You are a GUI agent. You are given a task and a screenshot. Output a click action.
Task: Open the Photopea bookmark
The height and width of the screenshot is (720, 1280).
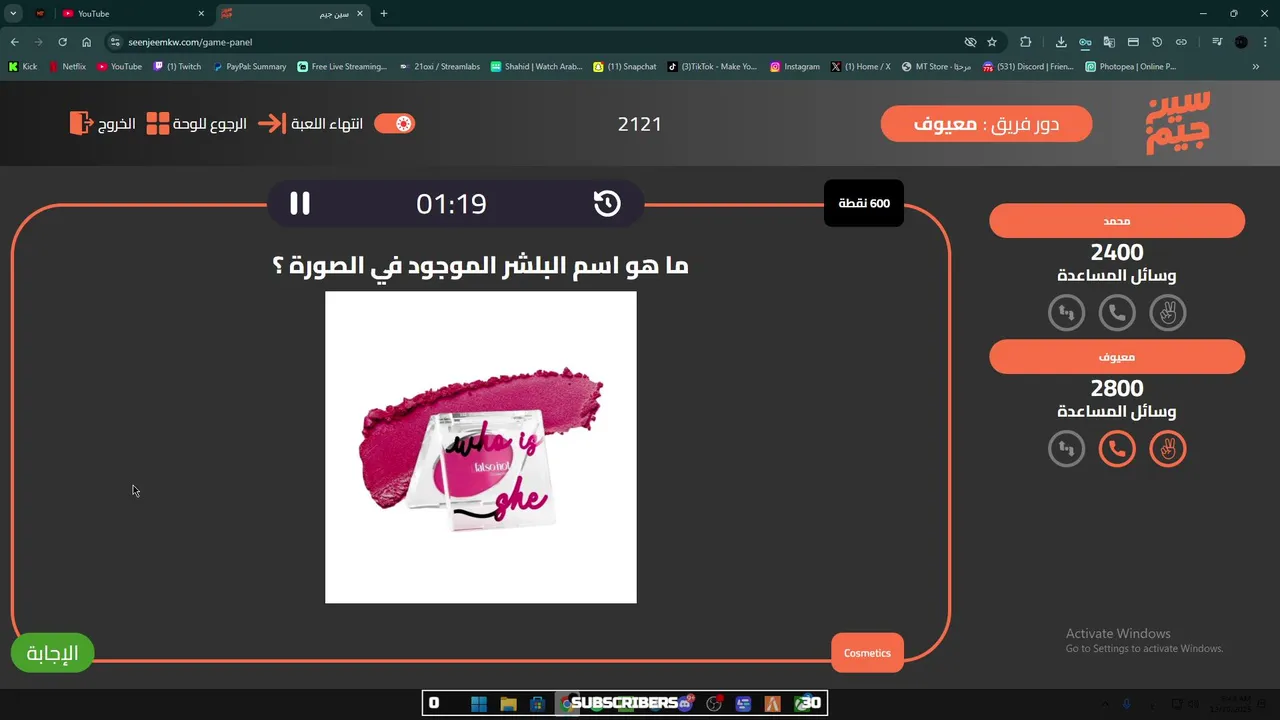click(x=1131, y=67)
